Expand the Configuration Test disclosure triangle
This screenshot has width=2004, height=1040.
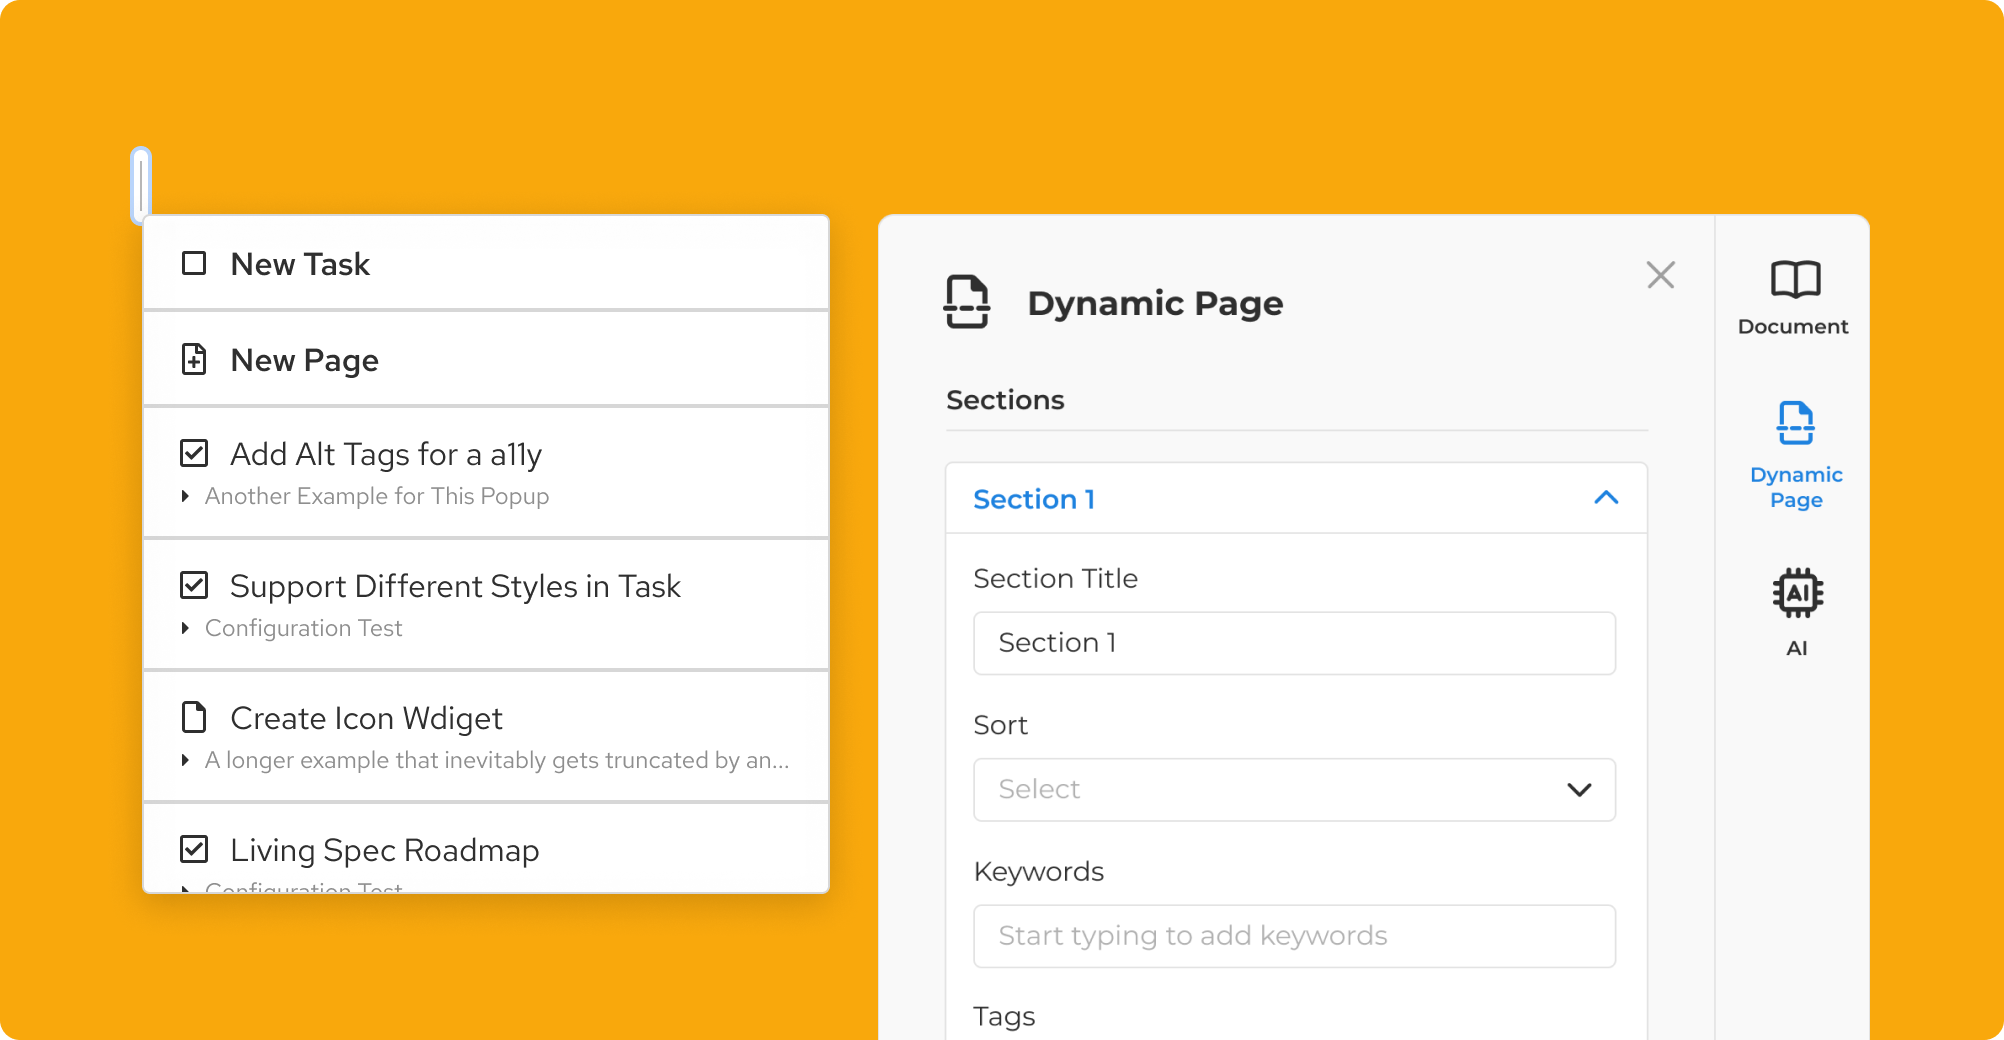point(185,628)
